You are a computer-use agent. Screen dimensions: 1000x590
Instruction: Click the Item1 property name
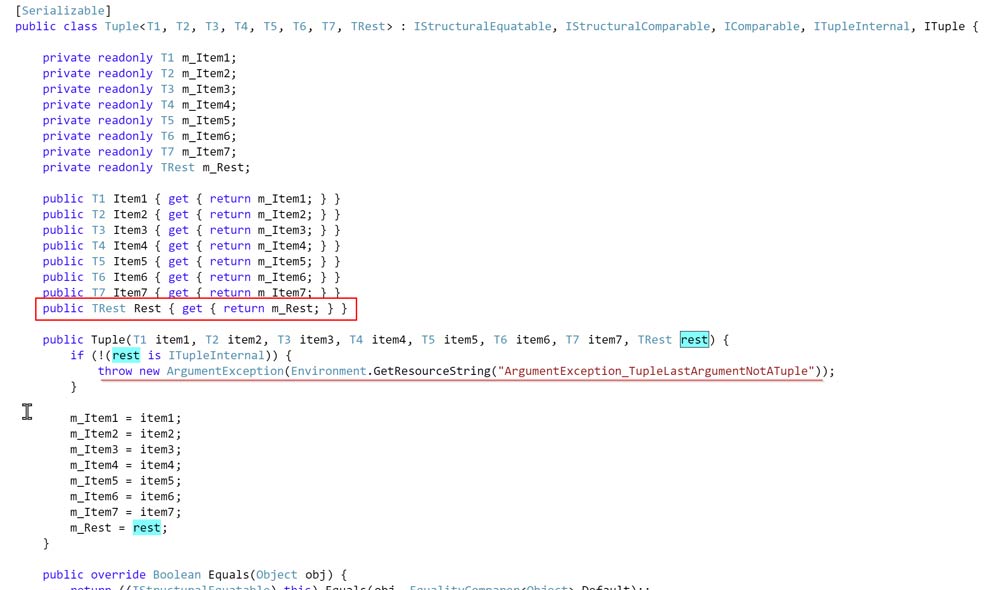pyautogui.click(x=130, y=199)
